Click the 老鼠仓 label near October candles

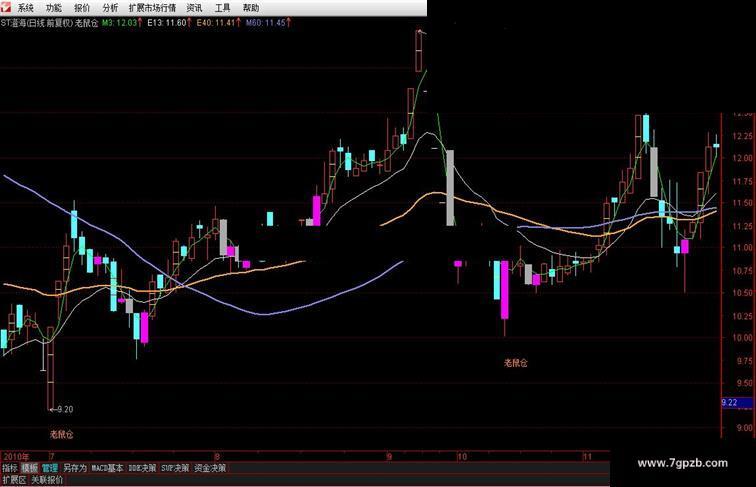[515, 363]
